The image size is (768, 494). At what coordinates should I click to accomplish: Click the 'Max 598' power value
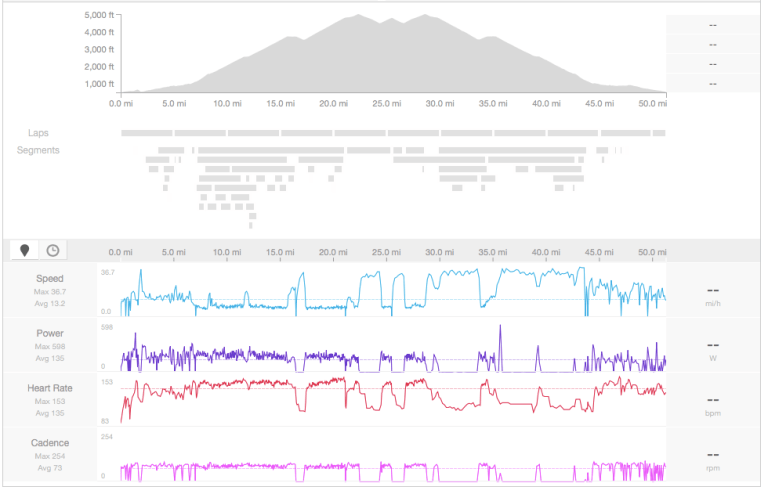coord(49,347)
